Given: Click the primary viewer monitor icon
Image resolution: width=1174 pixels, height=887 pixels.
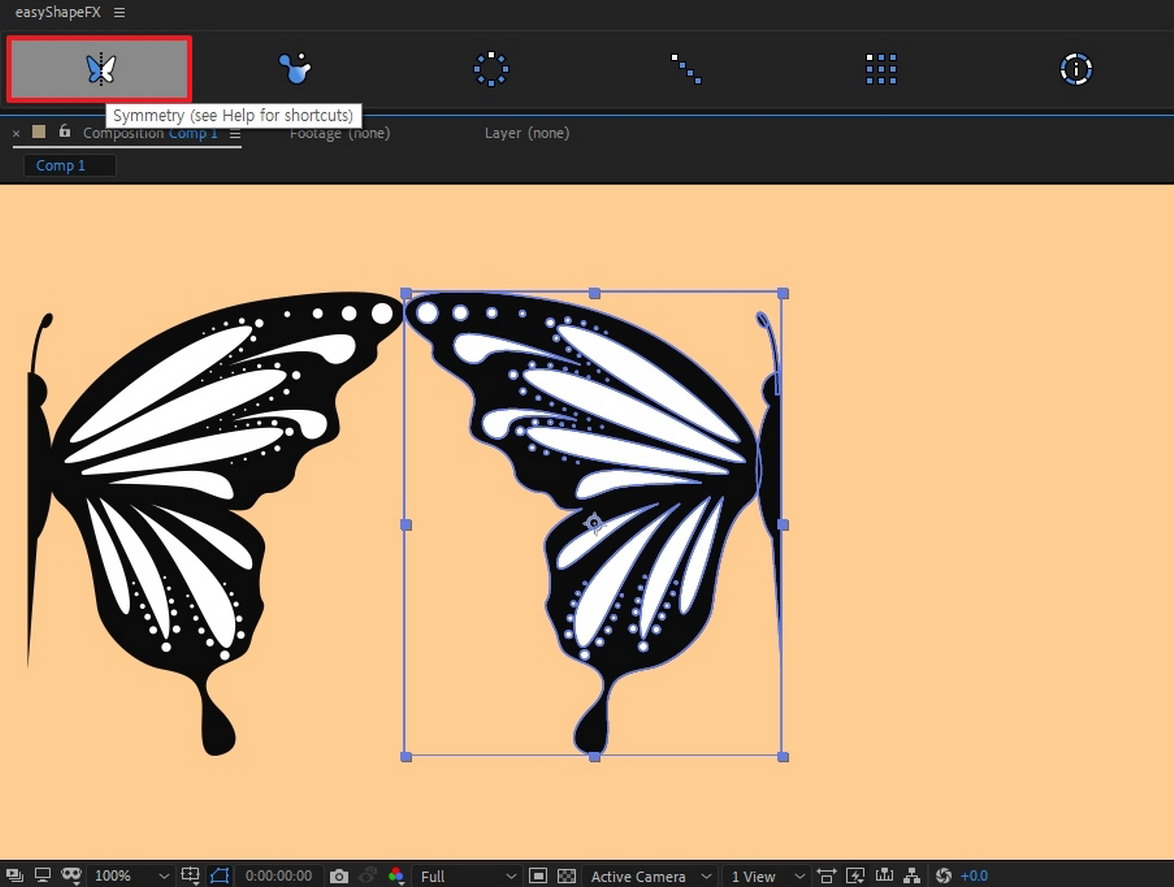Looking at the screenshot, I should pyautogui.click(x=43, y=875).
